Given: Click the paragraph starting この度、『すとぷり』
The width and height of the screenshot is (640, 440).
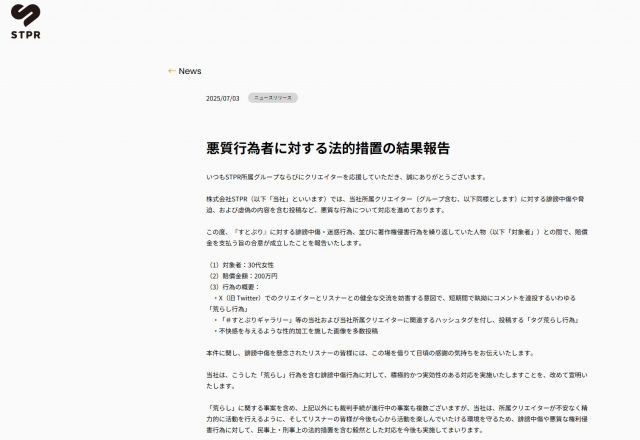Looking at the screenshot, I should [397, 238].
